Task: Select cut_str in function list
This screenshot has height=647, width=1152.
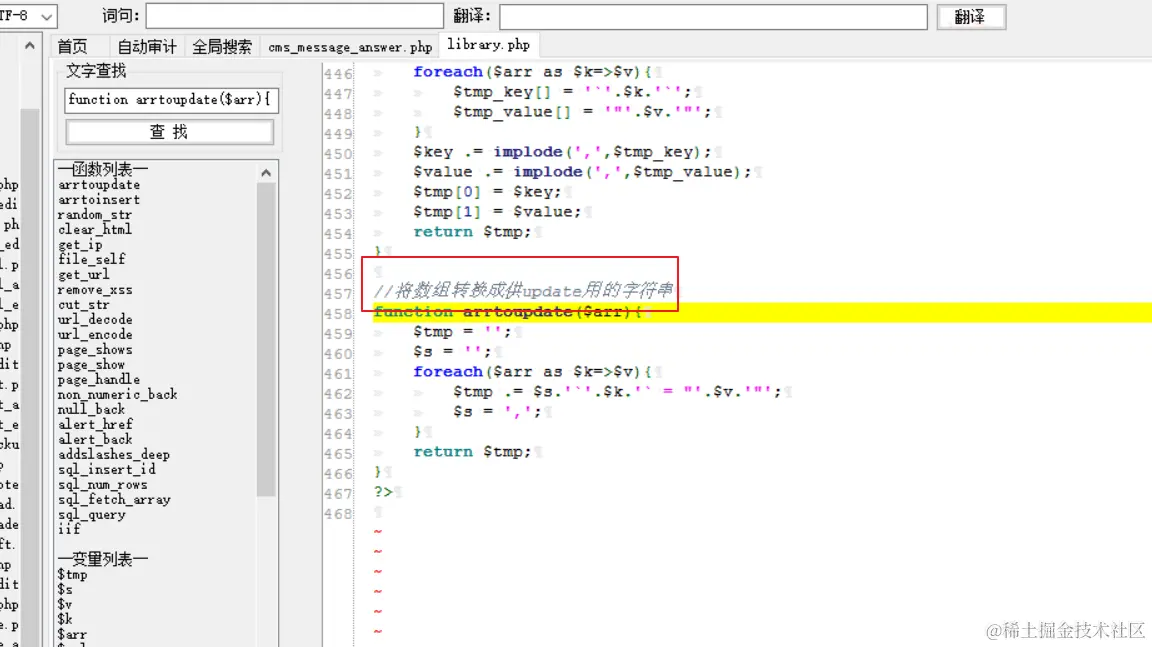Action: coord(84,305)
